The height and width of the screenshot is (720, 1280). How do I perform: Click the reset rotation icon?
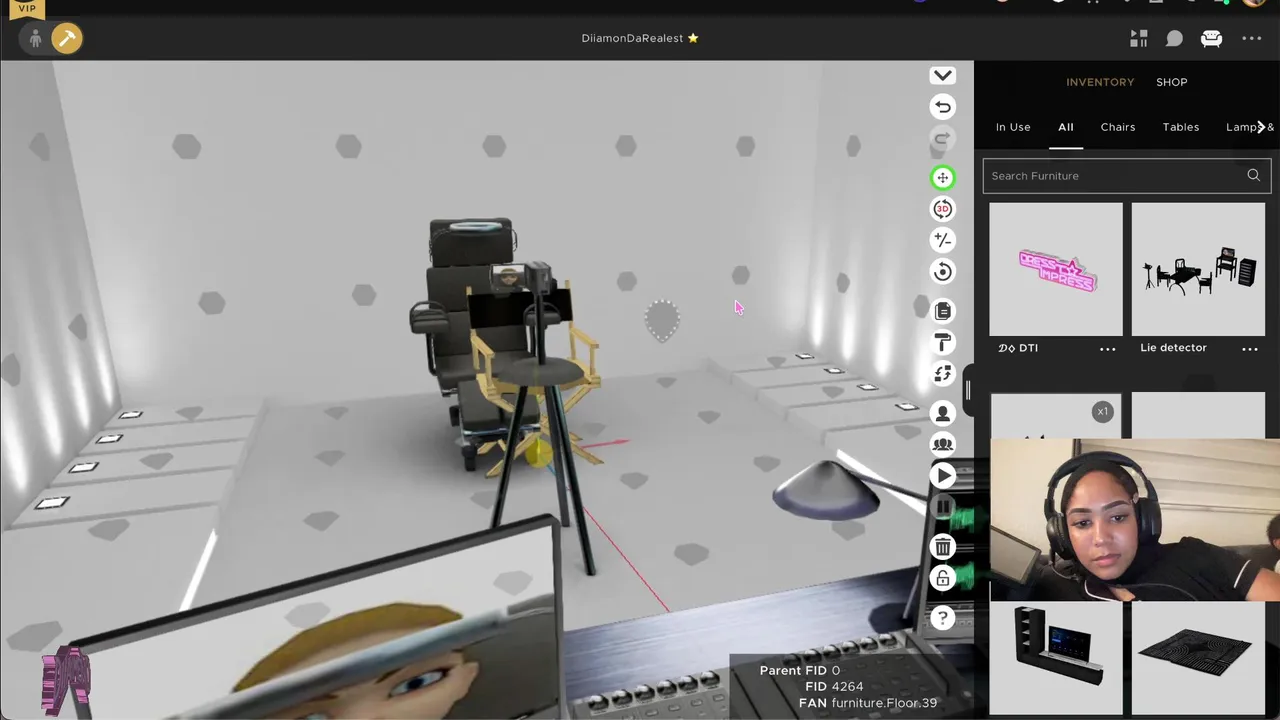click(942, 271)
